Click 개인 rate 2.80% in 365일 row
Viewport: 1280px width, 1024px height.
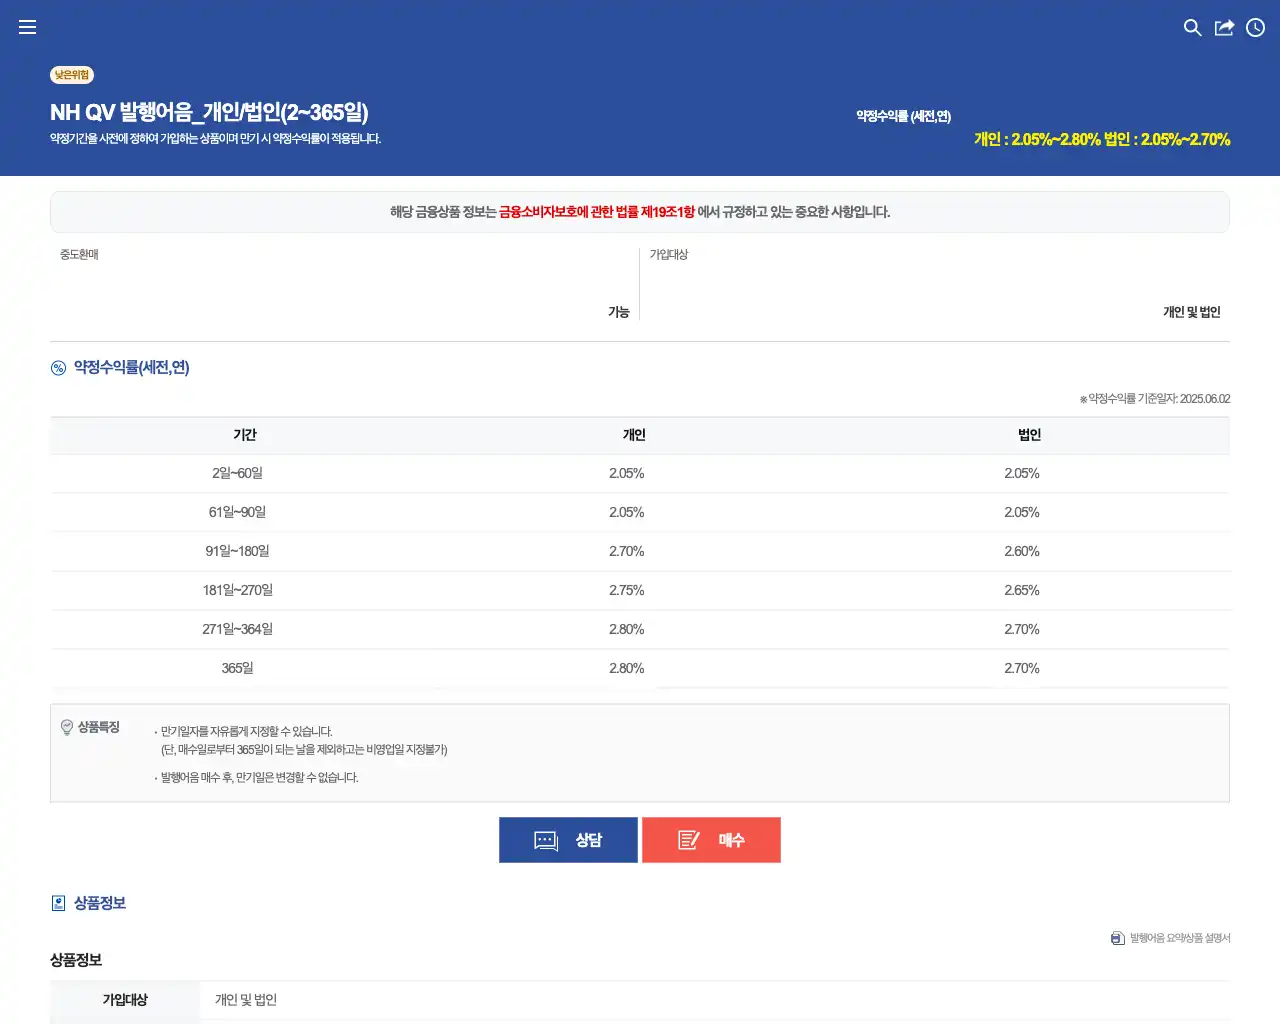point(627,669)
